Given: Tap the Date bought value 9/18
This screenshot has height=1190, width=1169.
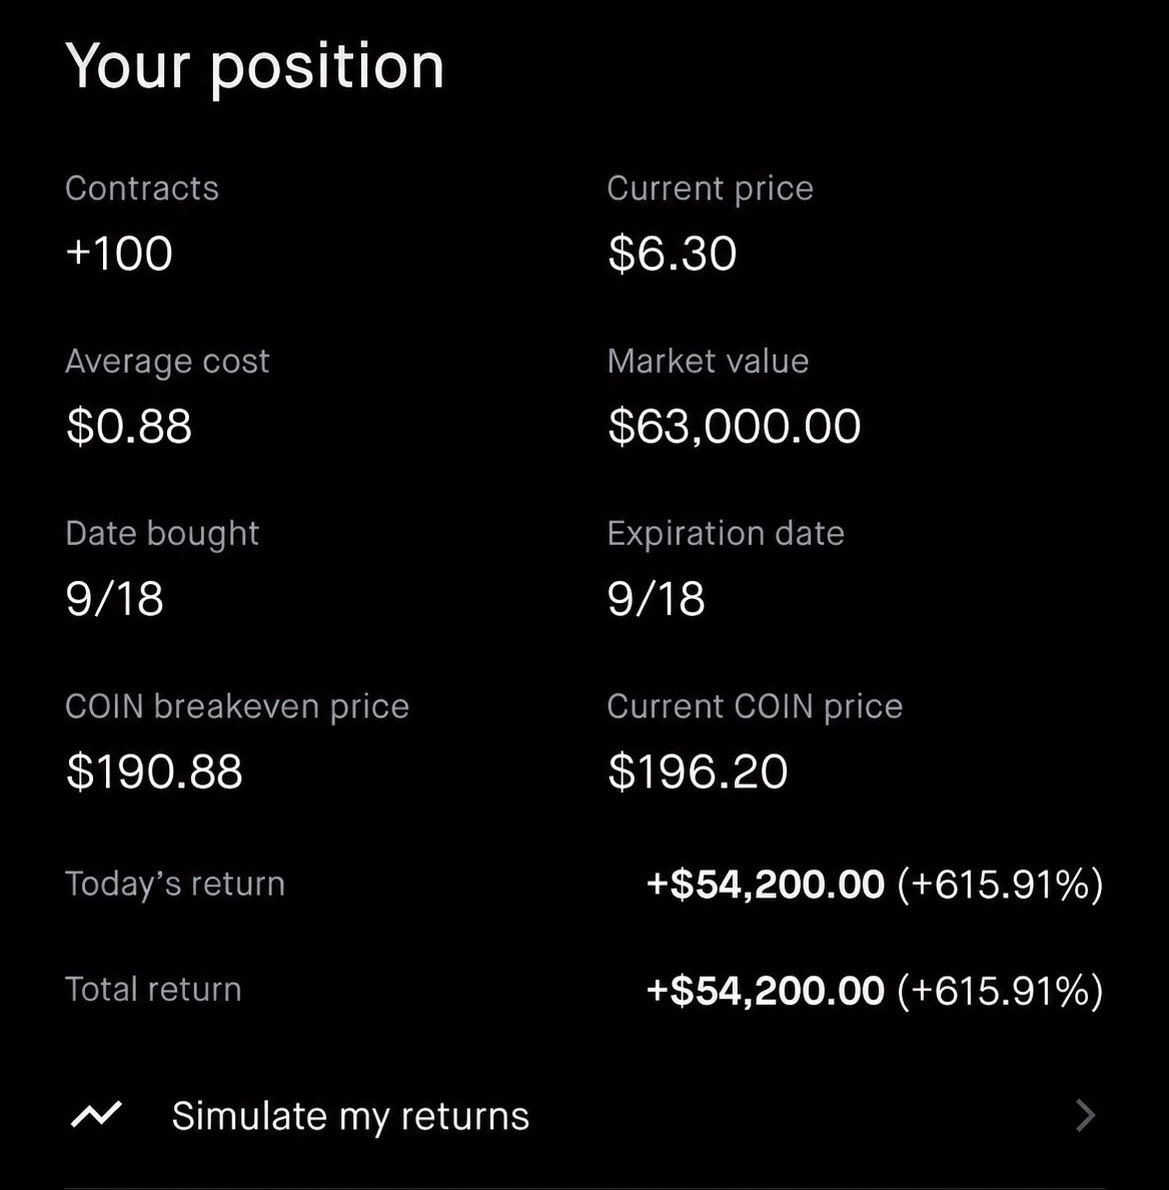Looking at the screenshot, I should coord(115,599).
